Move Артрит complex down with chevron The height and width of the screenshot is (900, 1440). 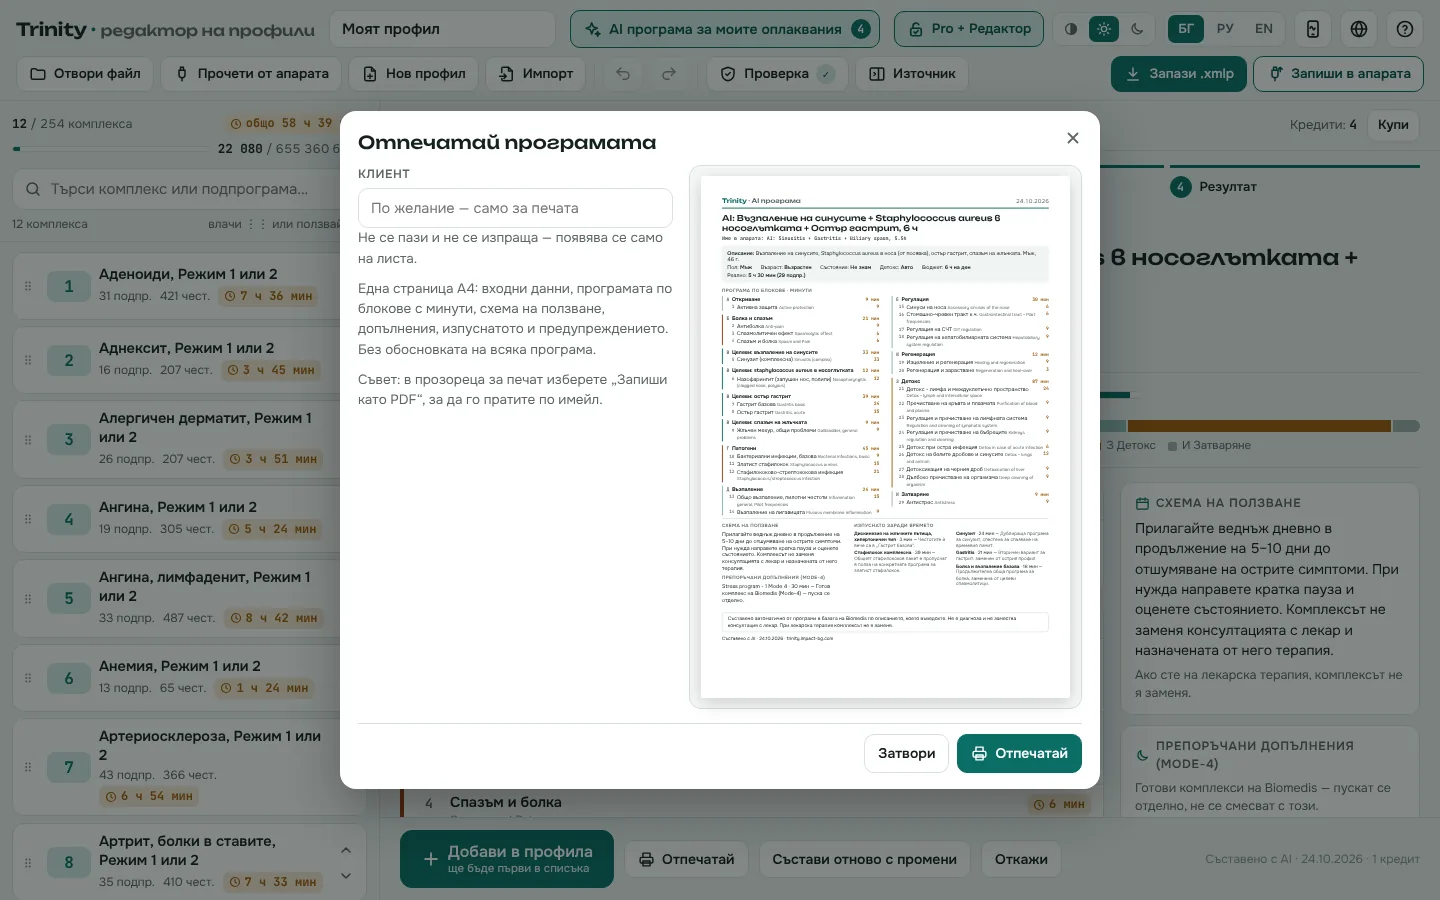[x=346, y=876]
